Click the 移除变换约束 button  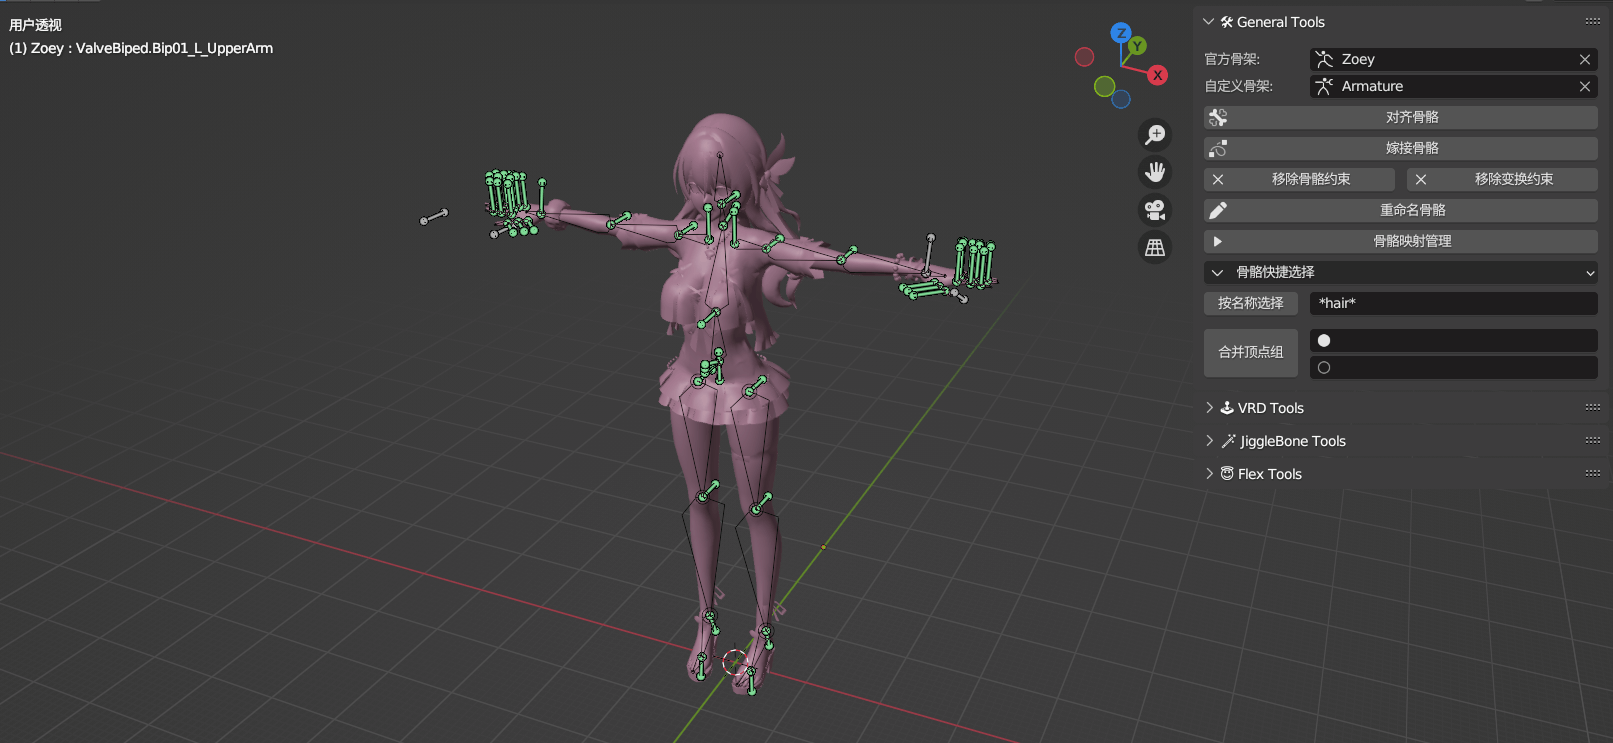click(x=1502, y=179)
